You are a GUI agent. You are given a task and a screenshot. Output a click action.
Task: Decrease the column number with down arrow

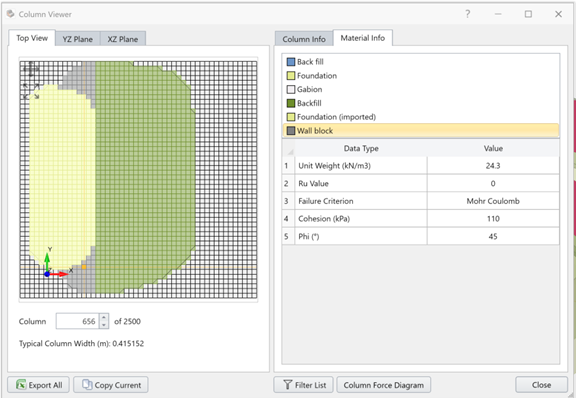104,325
